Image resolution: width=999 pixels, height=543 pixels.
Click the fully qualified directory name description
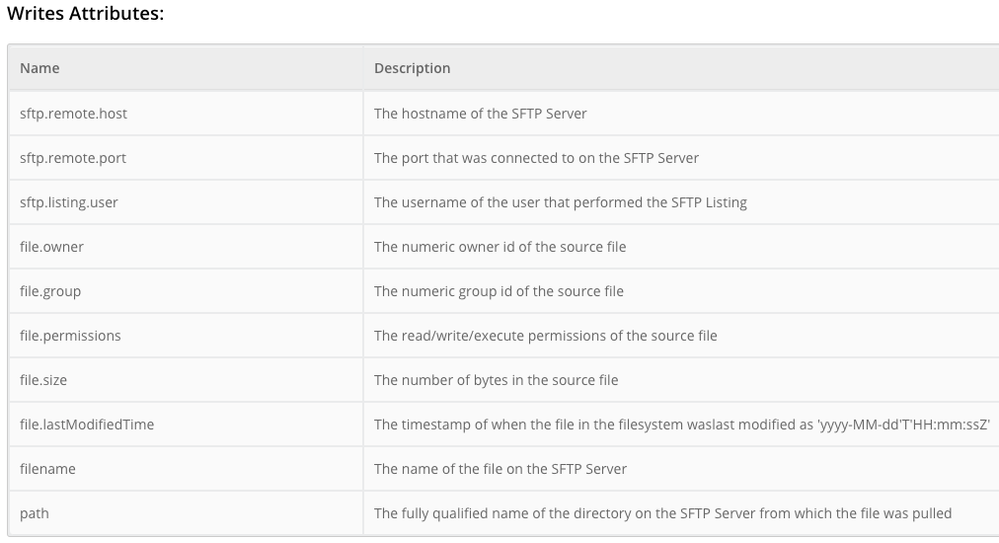click(x=662, y=513)
